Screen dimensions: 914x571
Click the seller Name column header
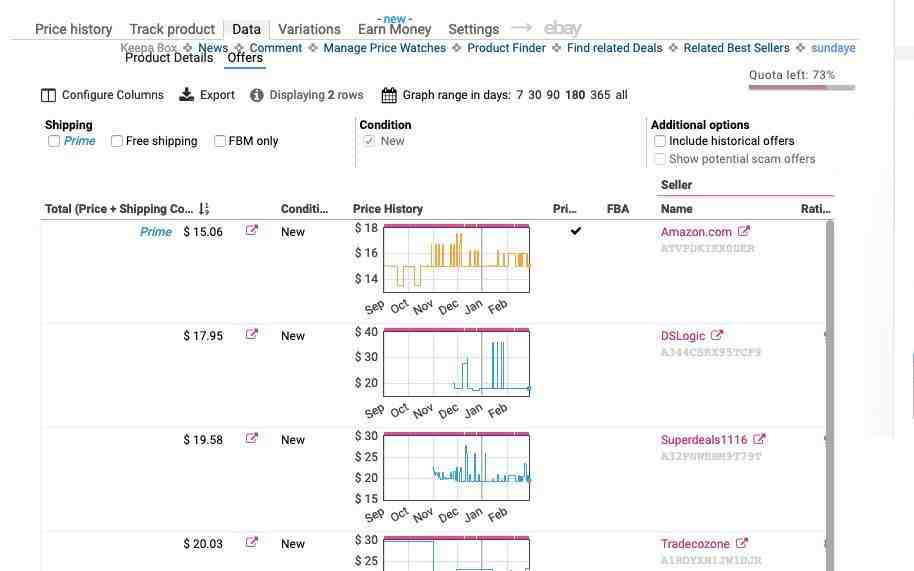coord(677,209)
